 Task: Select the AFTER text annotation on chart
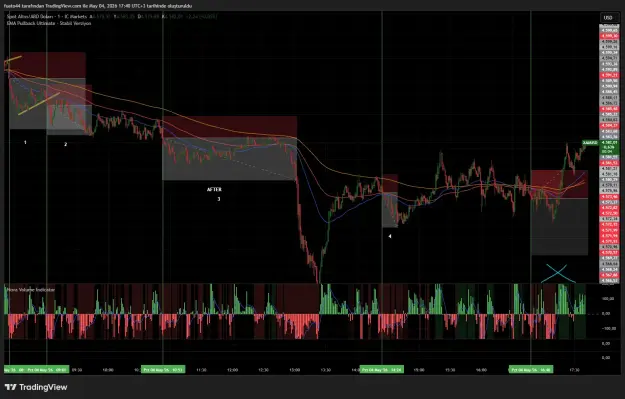[214, 189]
